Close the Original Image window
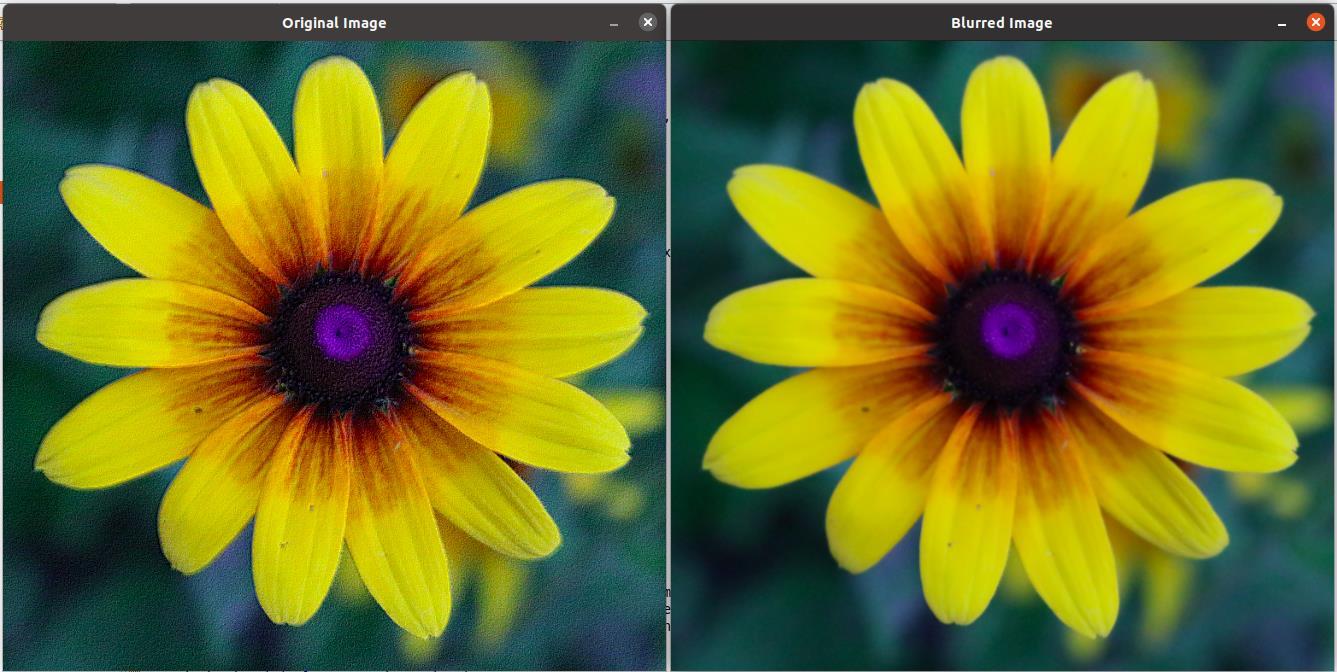The height and width of the screenshot is (672, 1337). (x=648, y=22)
